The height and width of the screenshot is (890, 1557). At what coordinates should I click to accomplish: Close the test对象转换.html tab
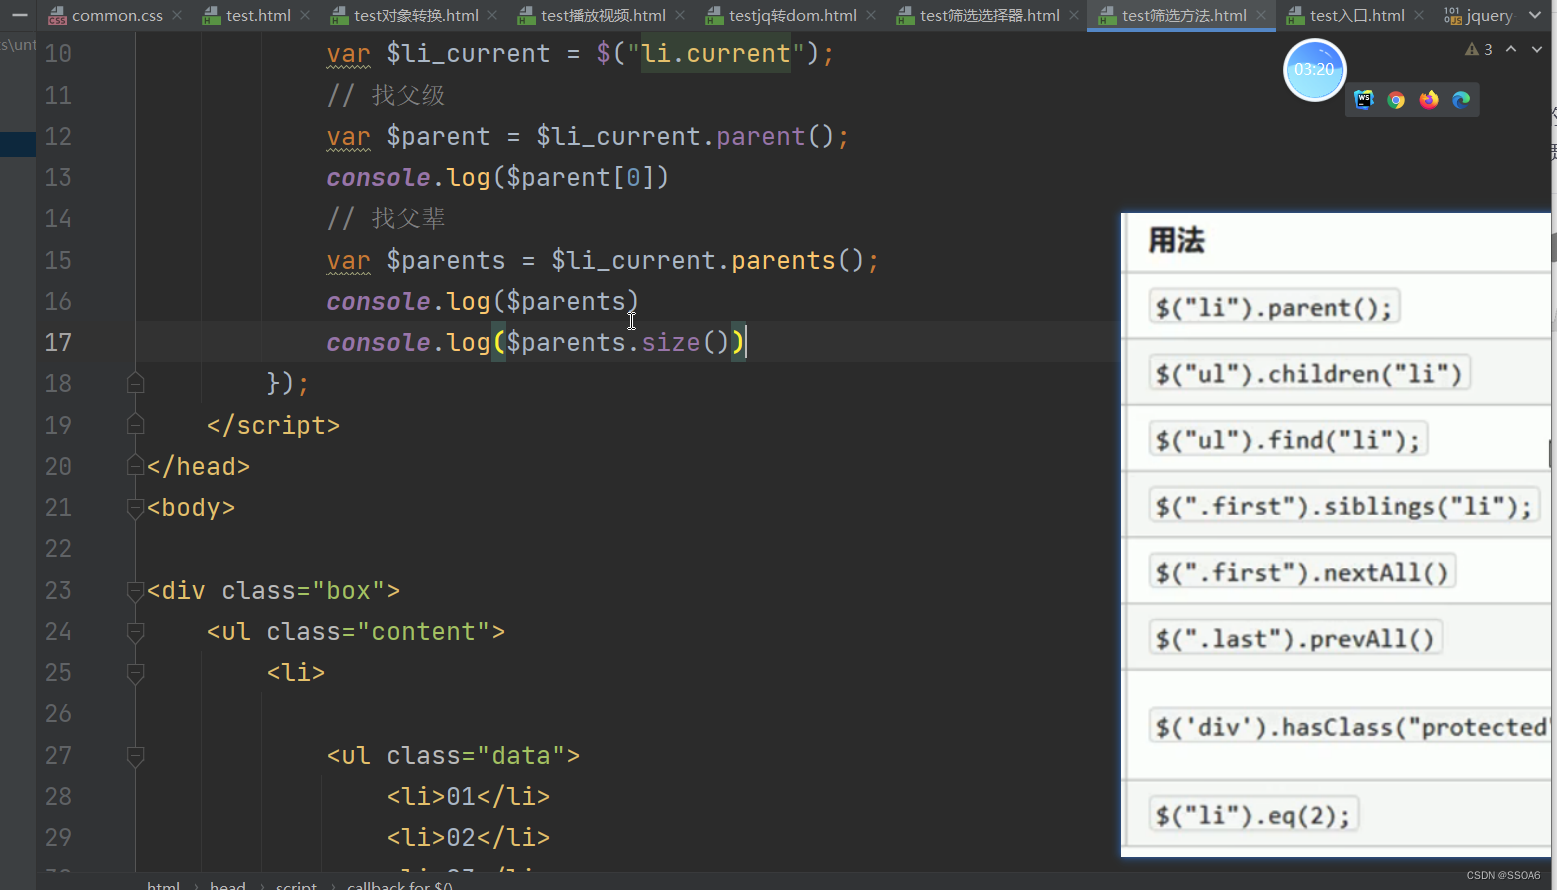click(x=492, y=15)
